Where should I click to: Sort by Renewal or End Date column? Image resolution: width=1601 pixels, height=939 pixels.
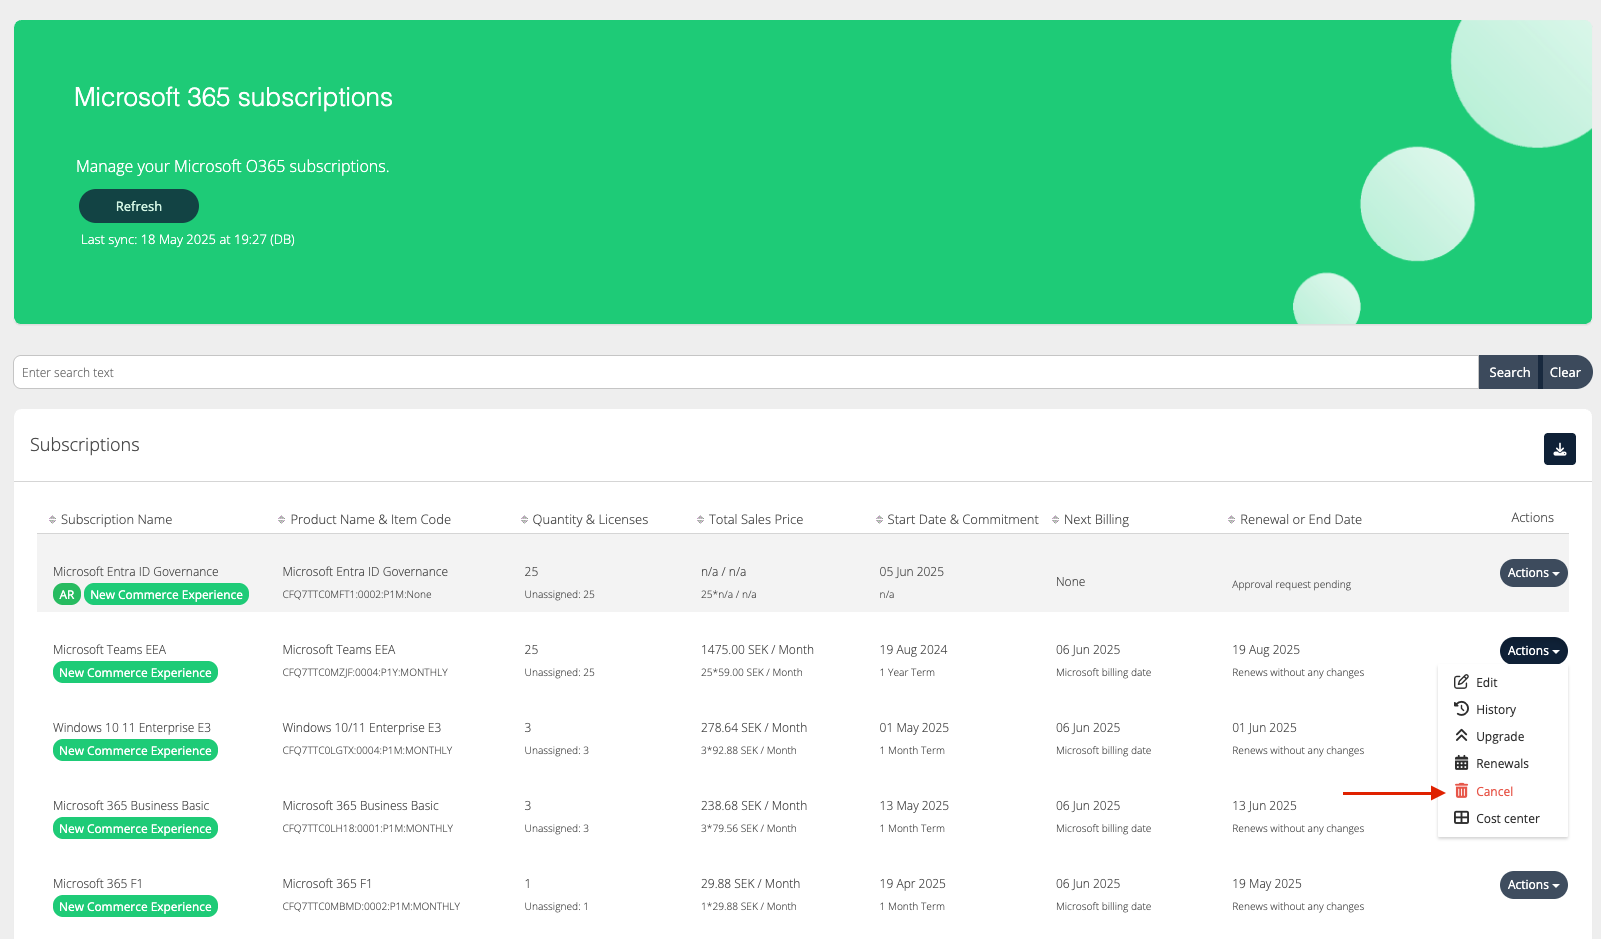pos(1300,520)
